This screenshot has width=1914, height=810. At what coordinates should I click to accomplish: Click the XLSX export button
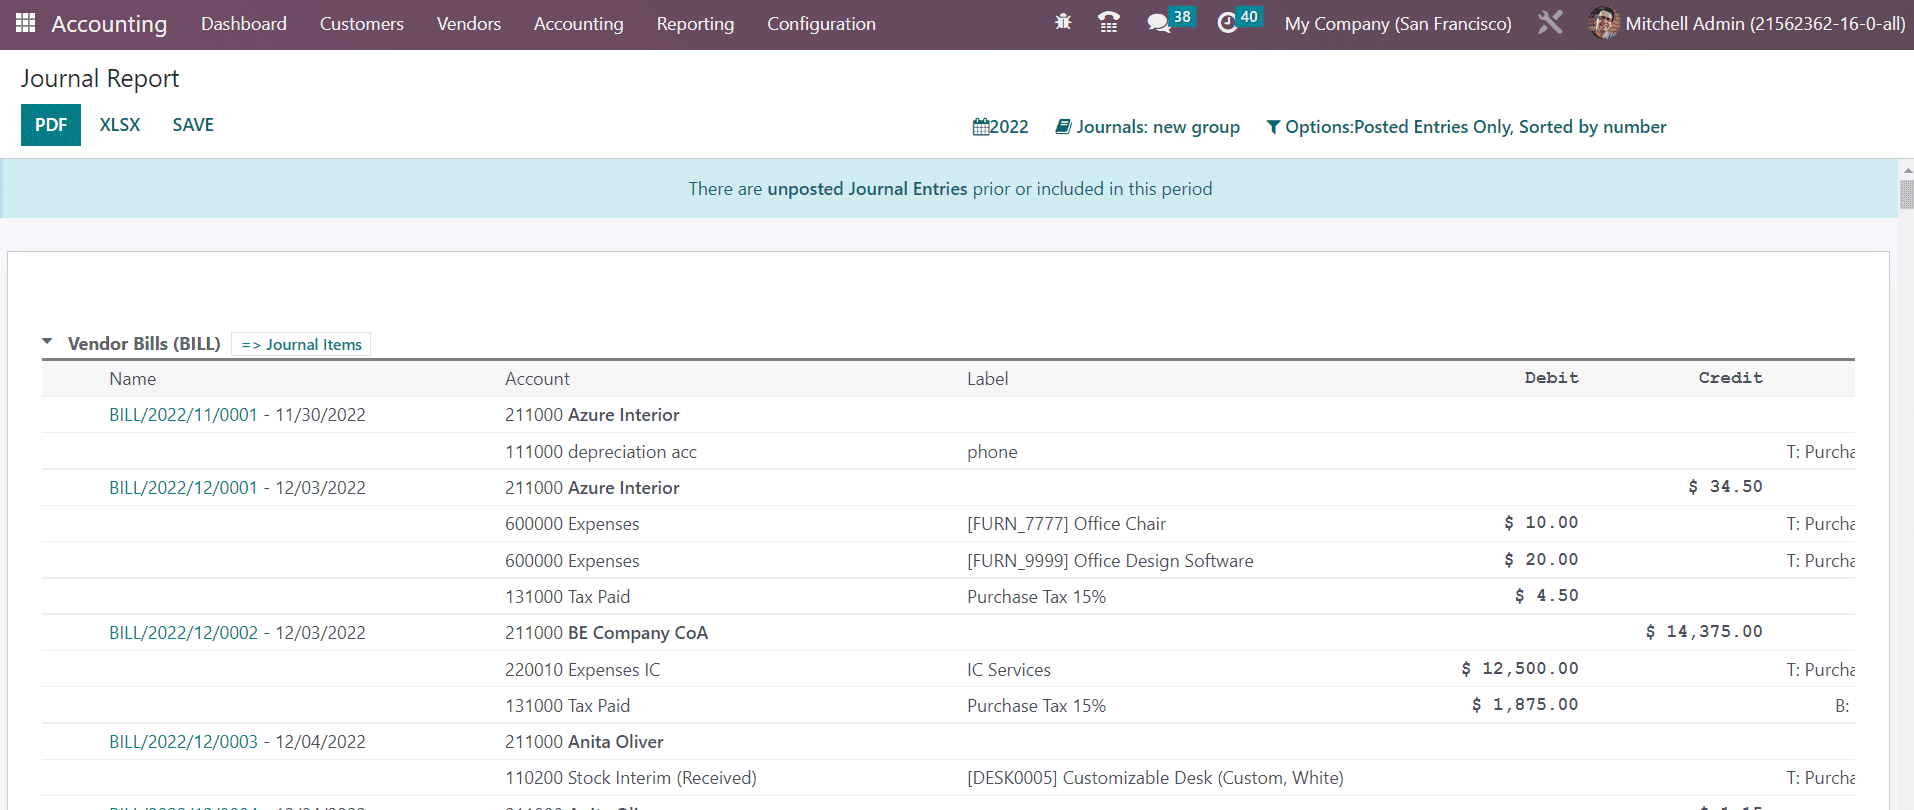120,125
